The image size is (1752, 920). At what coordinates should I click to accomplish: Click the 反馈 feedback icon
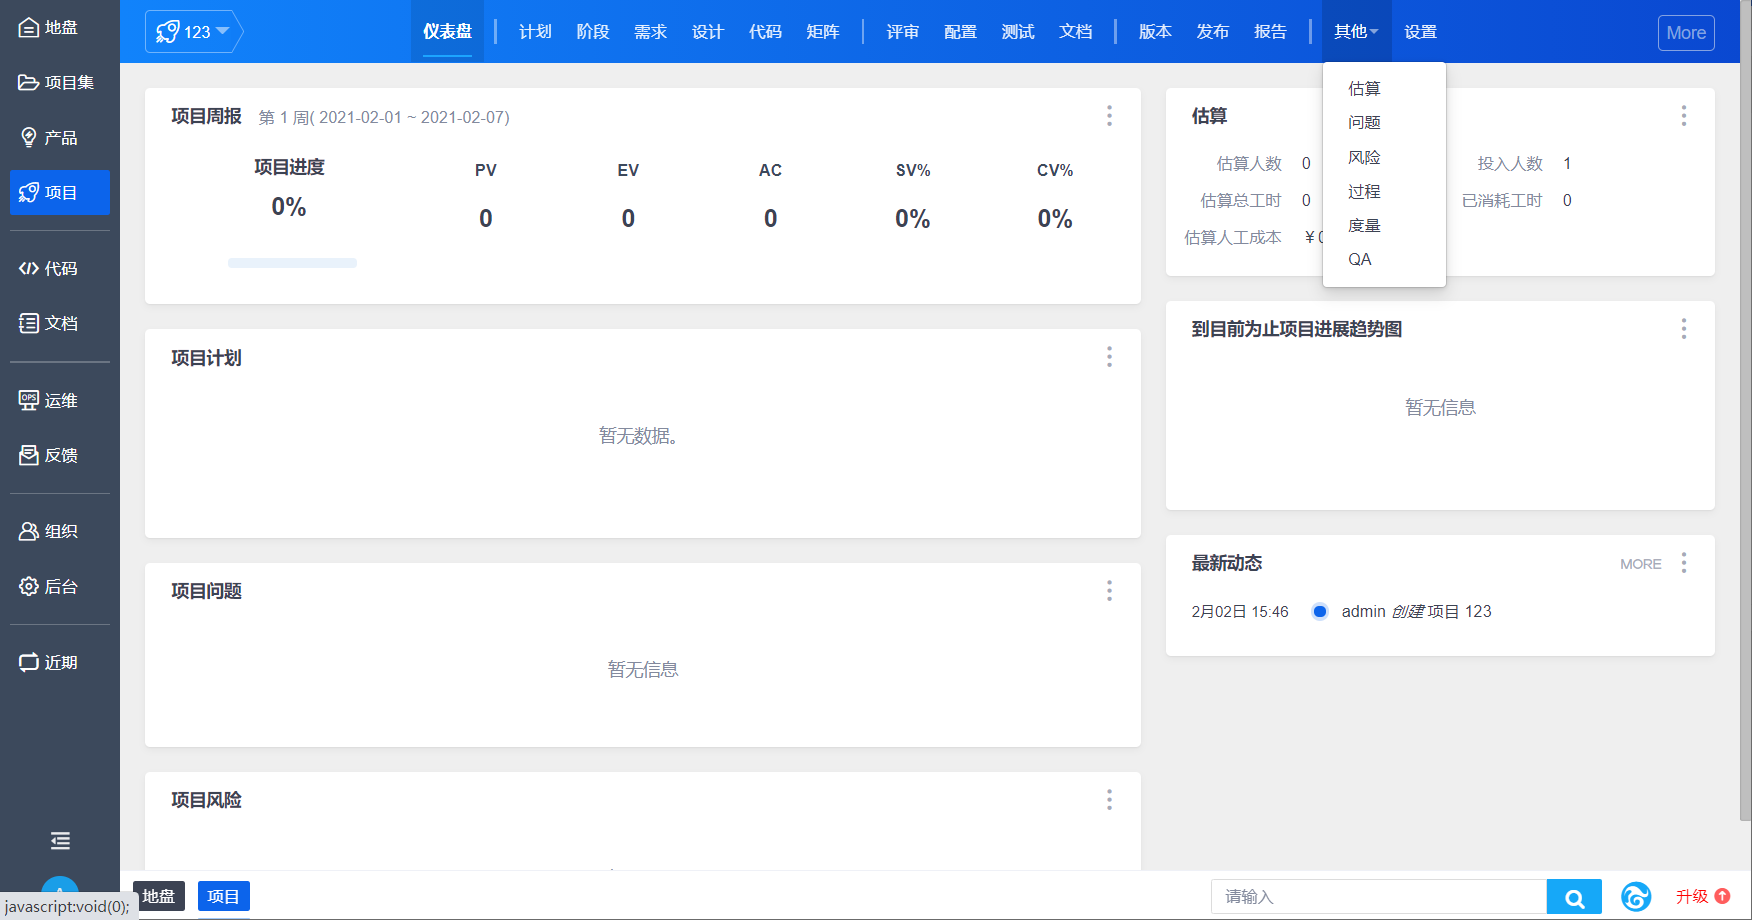tap(29, 456)
